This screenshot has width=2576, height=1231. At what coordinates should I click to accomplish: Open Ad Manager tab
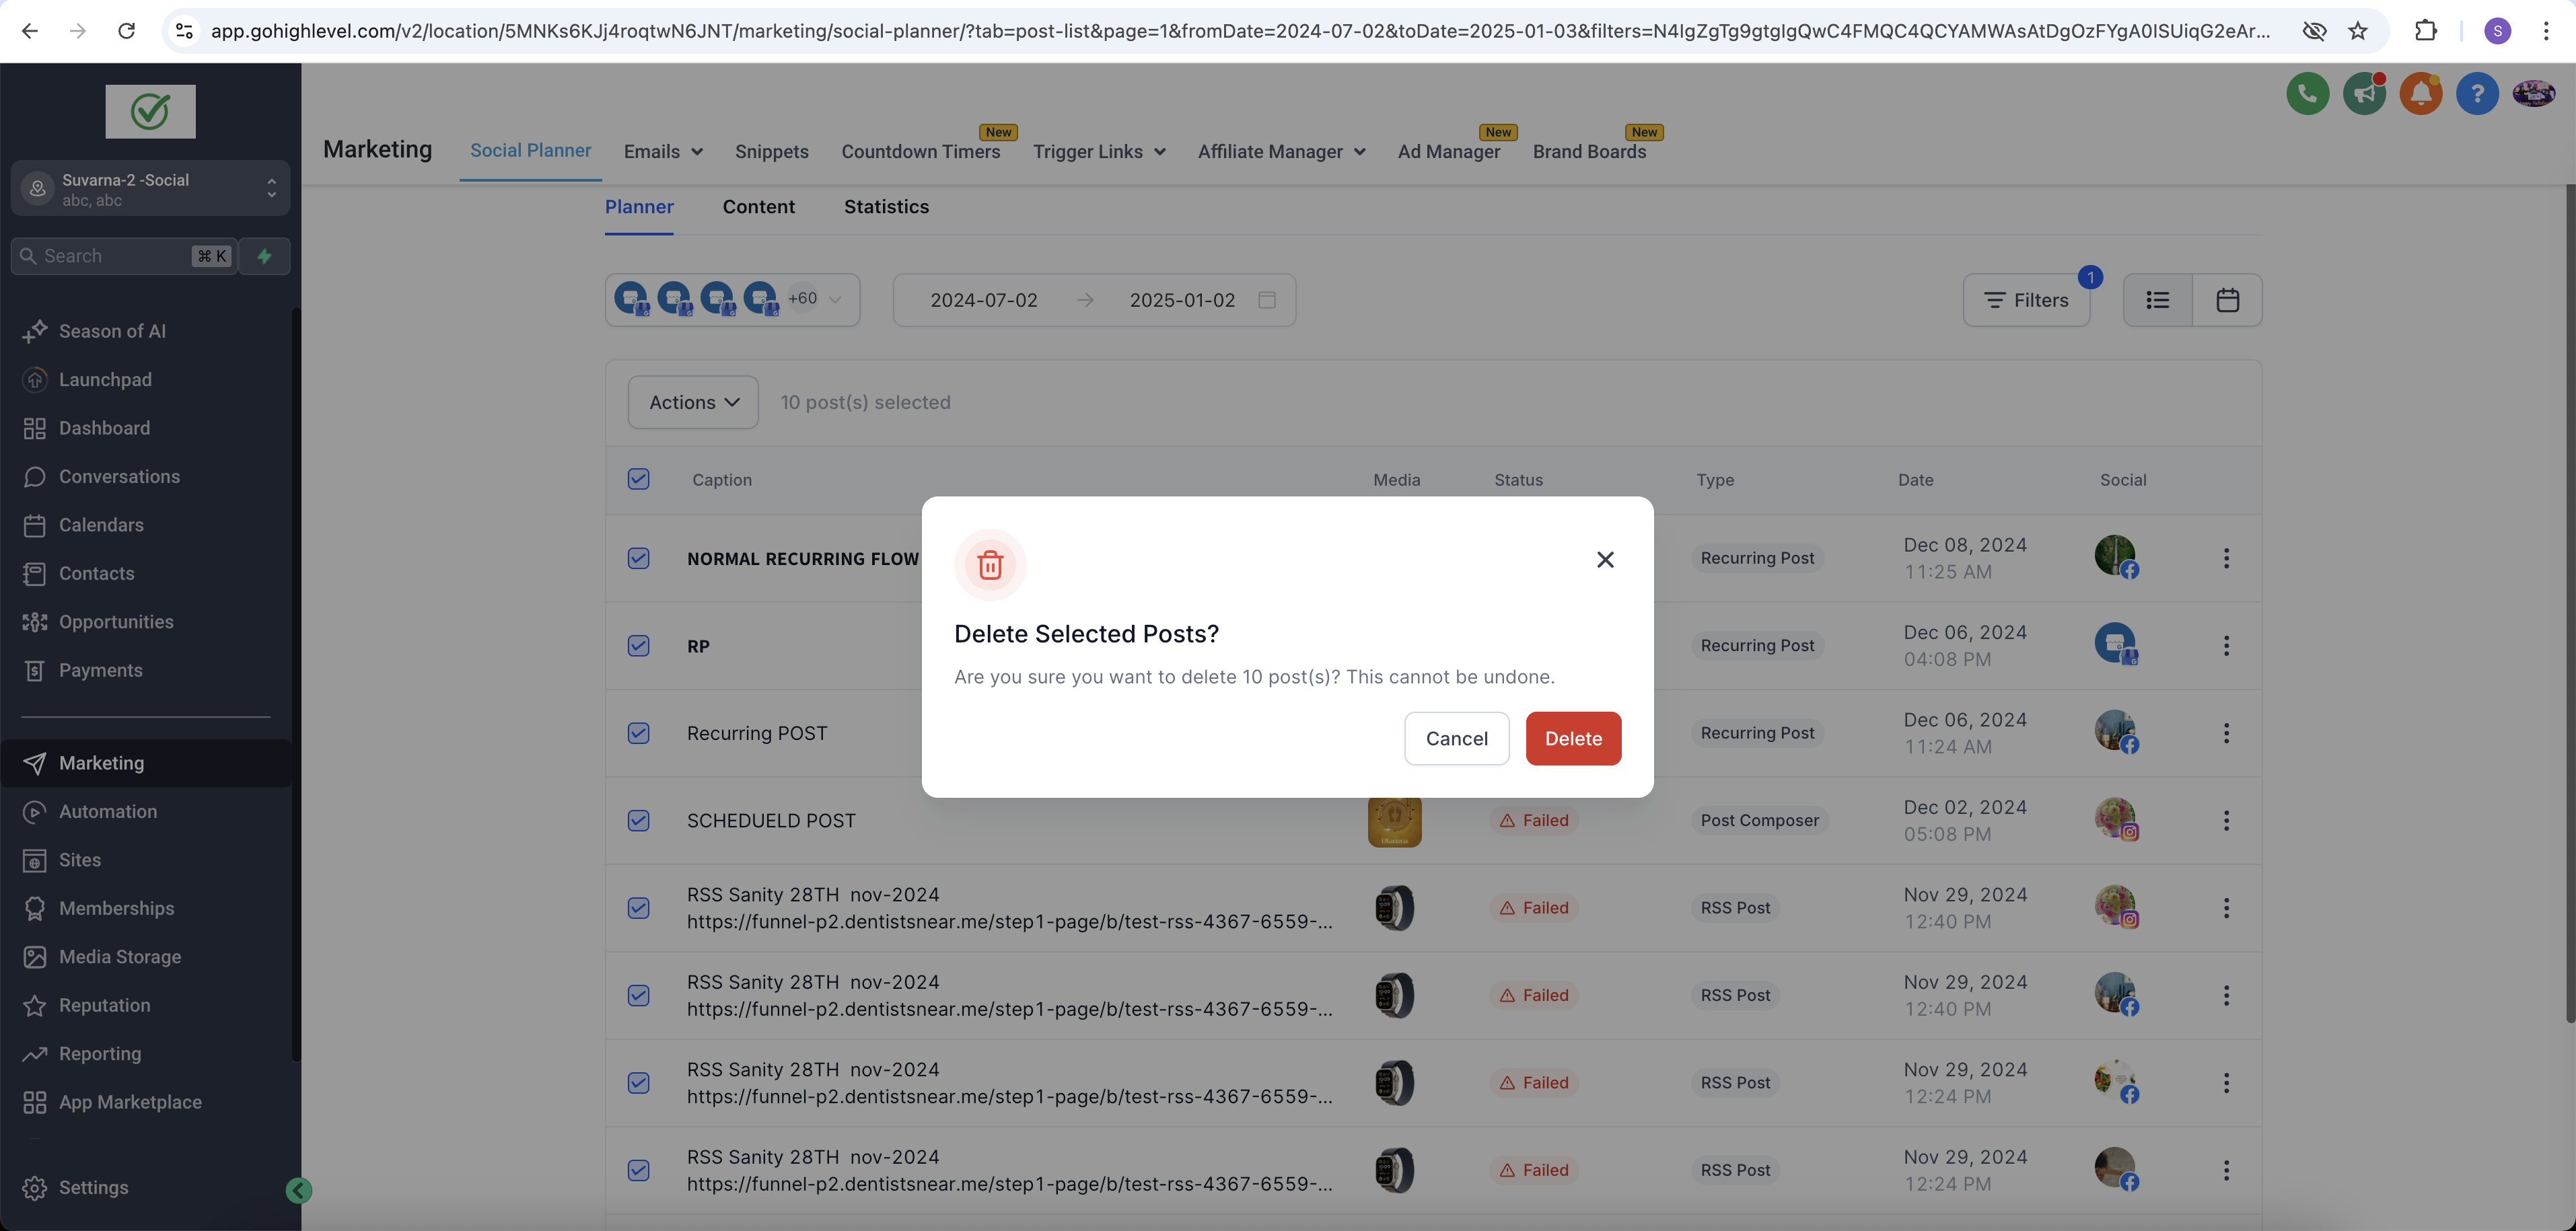click(1448, 152)
